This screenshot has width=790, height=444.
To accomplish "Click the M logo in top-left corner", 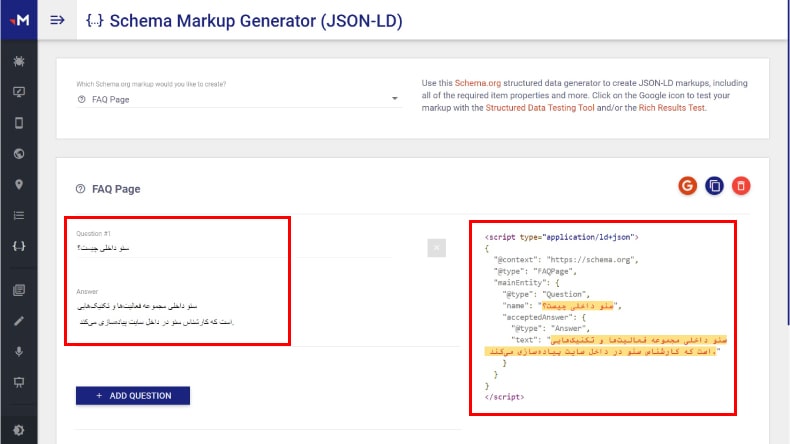I will click(x=19, y=20).
